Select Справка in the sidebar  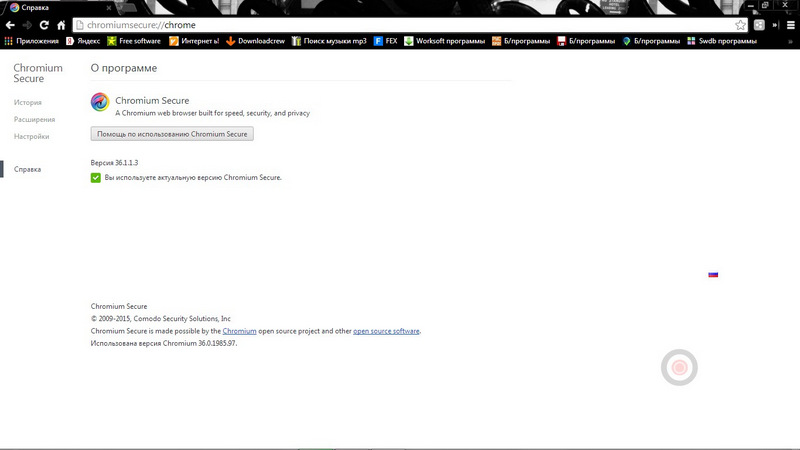click(x=27, y=169)
